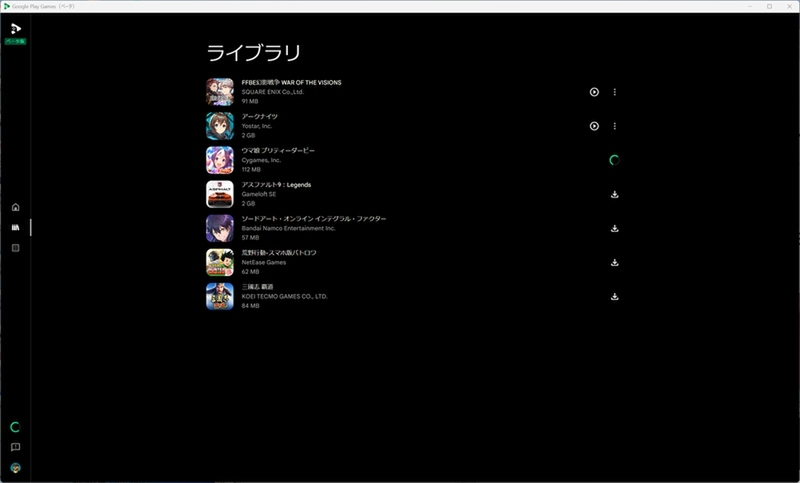This screenshot has width=800, height=483.
Task: Select the '三國志 覇道' title text
Action: tap(257, 287)
